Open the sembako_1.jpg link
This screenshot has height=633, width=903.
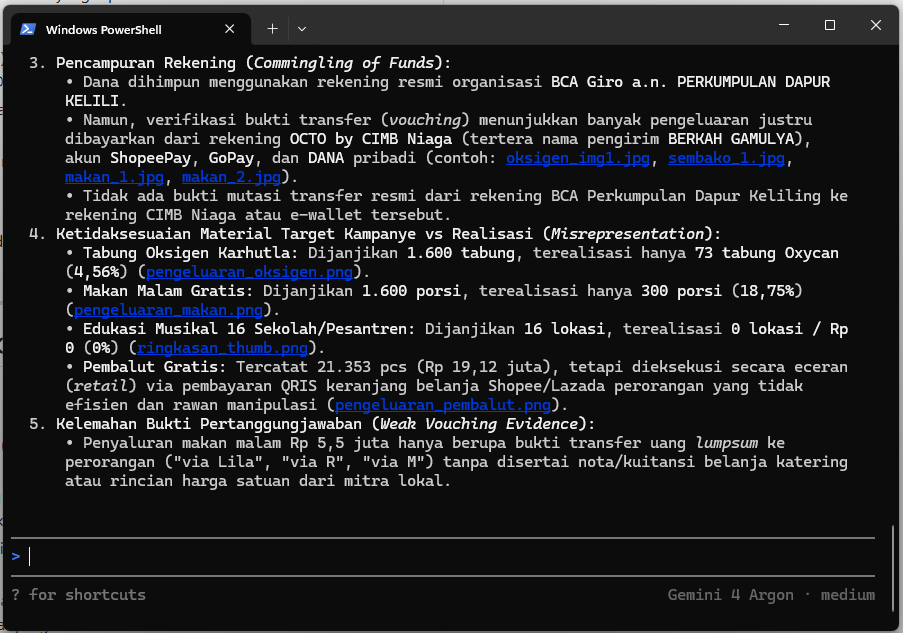[726, 158]
